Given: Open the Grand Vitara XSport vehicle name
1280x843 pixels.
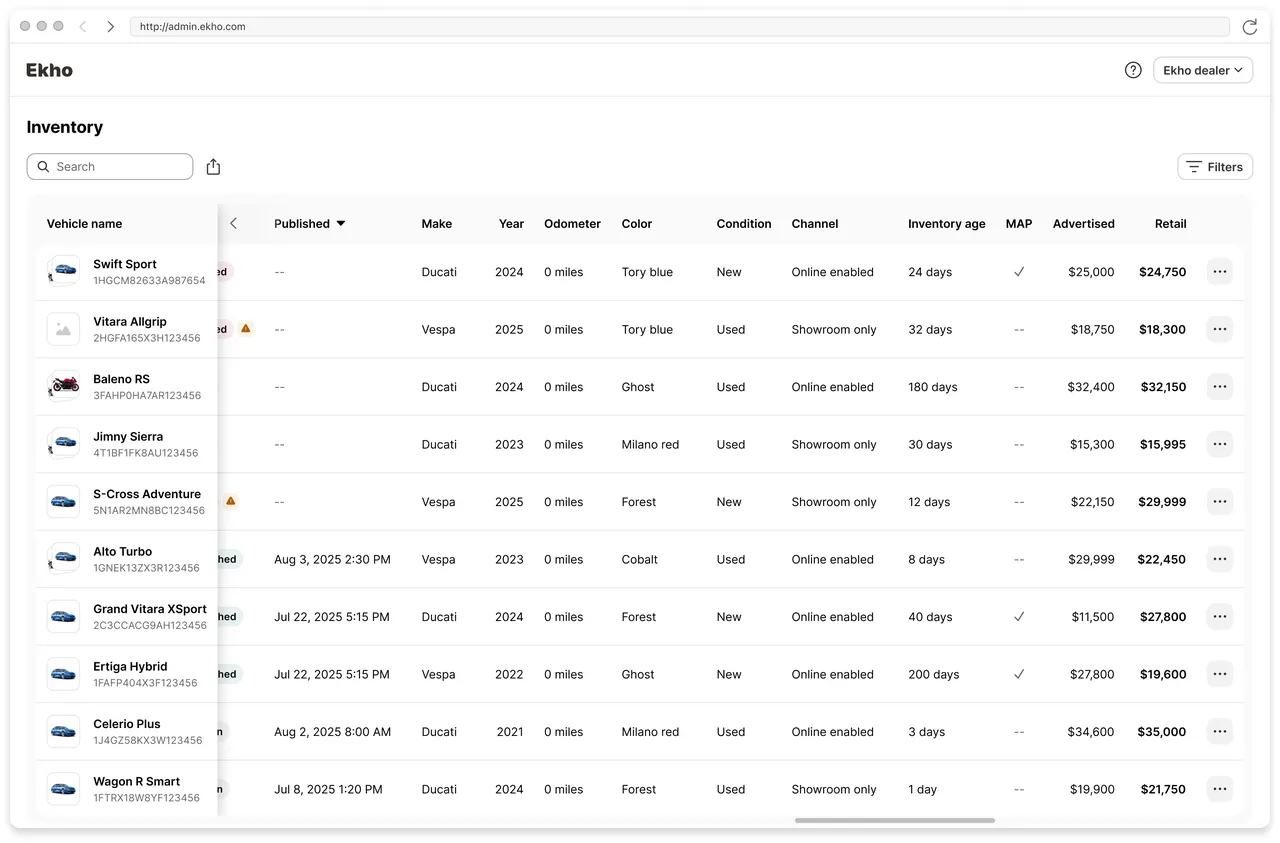Looking at the screenshot, I should 150,609.
